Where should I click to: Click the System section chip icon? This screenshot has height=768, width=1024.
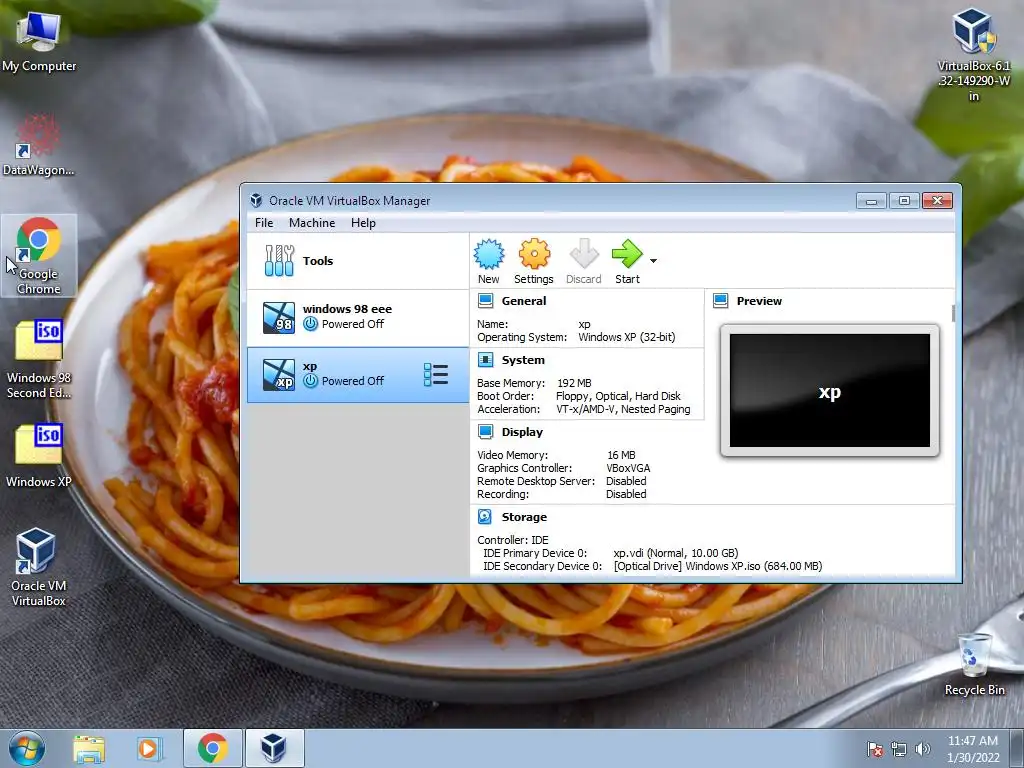pos(485,360)
